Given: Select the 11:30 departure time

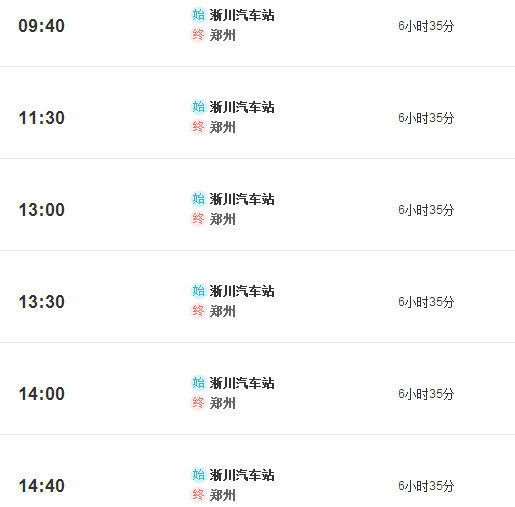Looking at the screenshot, I should [x=41, y=118].
